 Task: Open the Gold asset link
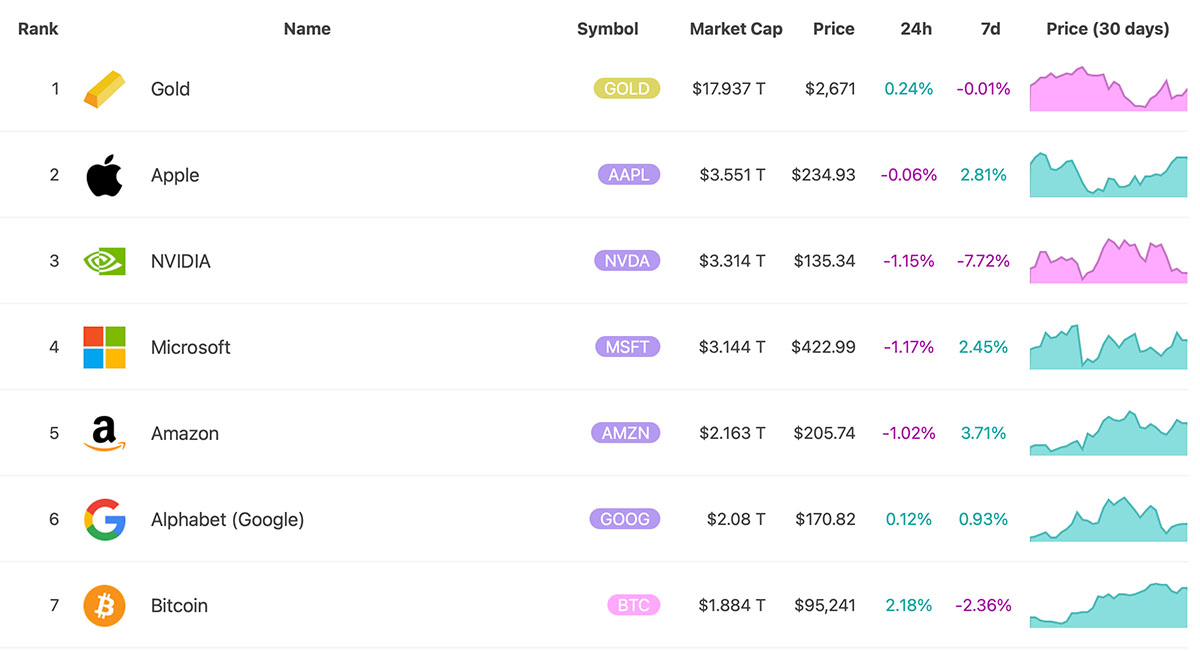170,89
